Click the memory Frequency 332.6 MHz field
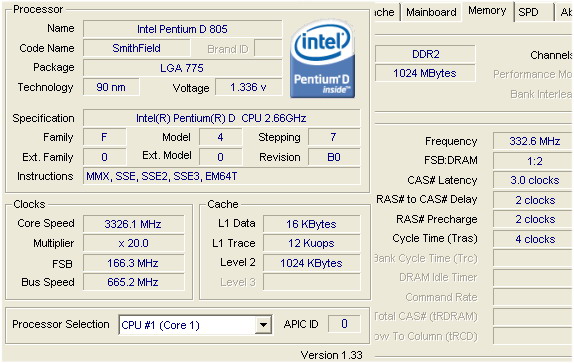 (533, 141)
